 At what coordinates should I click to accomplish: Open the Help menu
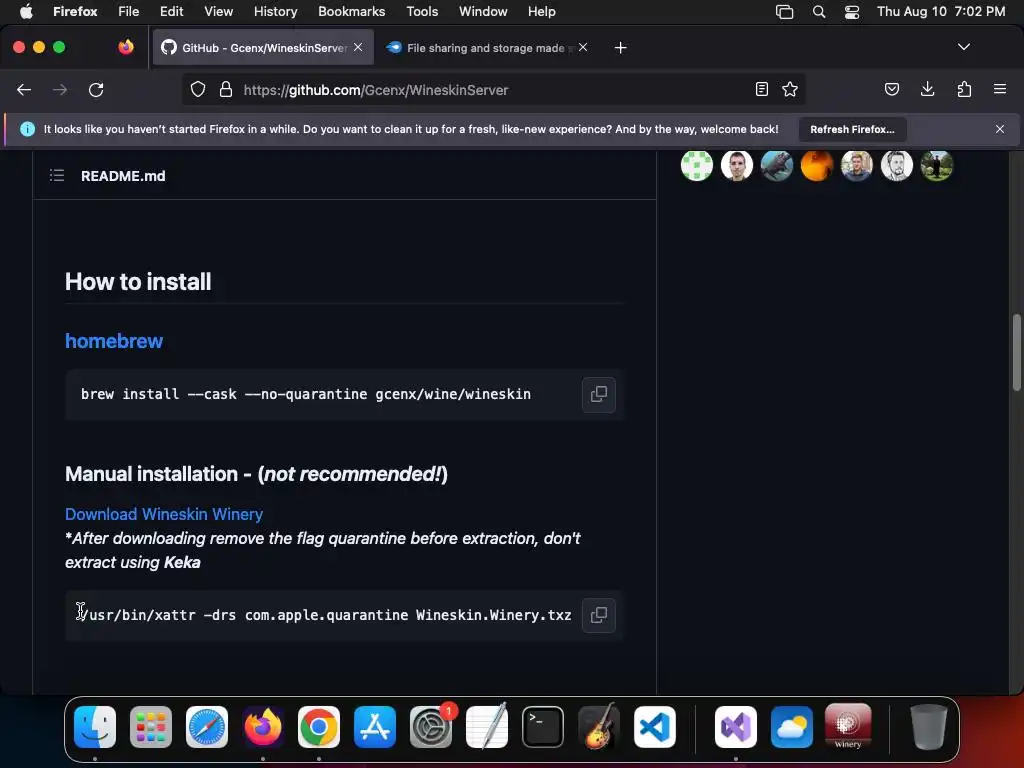point(541,11)
